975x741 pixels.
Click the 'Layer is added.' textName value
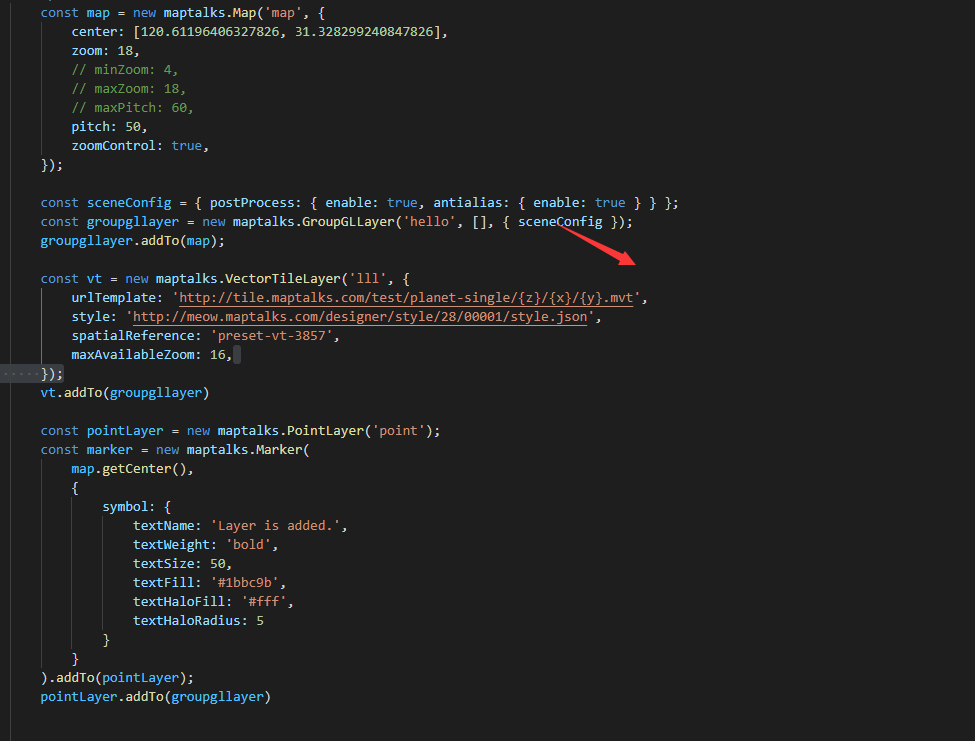tap(275, 526)
